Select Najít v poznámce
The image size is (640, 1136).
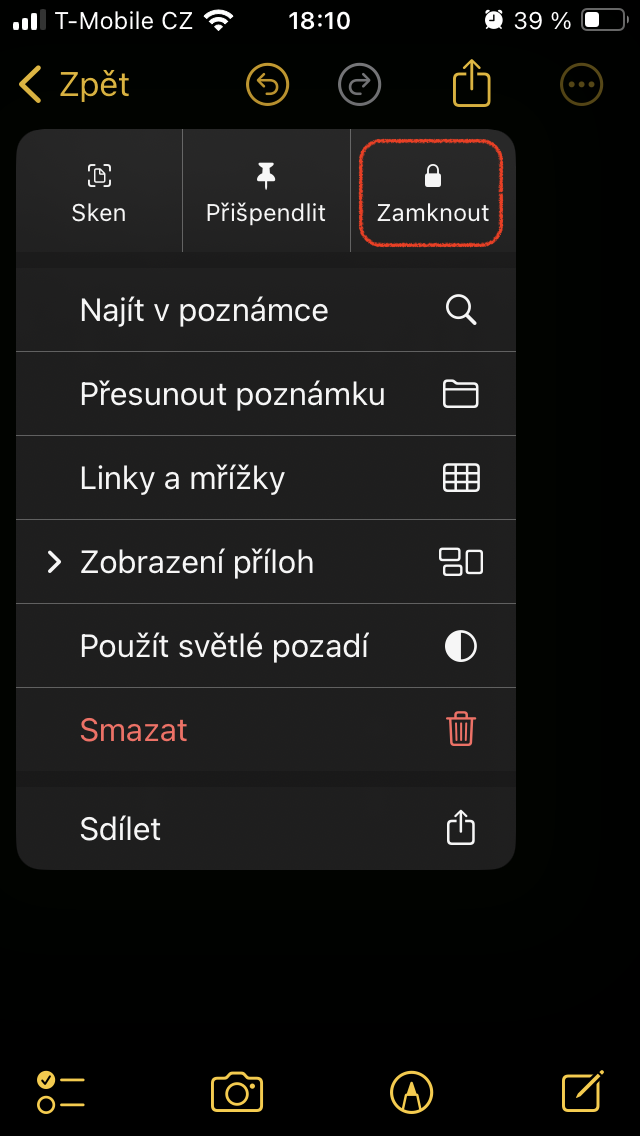click(266, 310)
